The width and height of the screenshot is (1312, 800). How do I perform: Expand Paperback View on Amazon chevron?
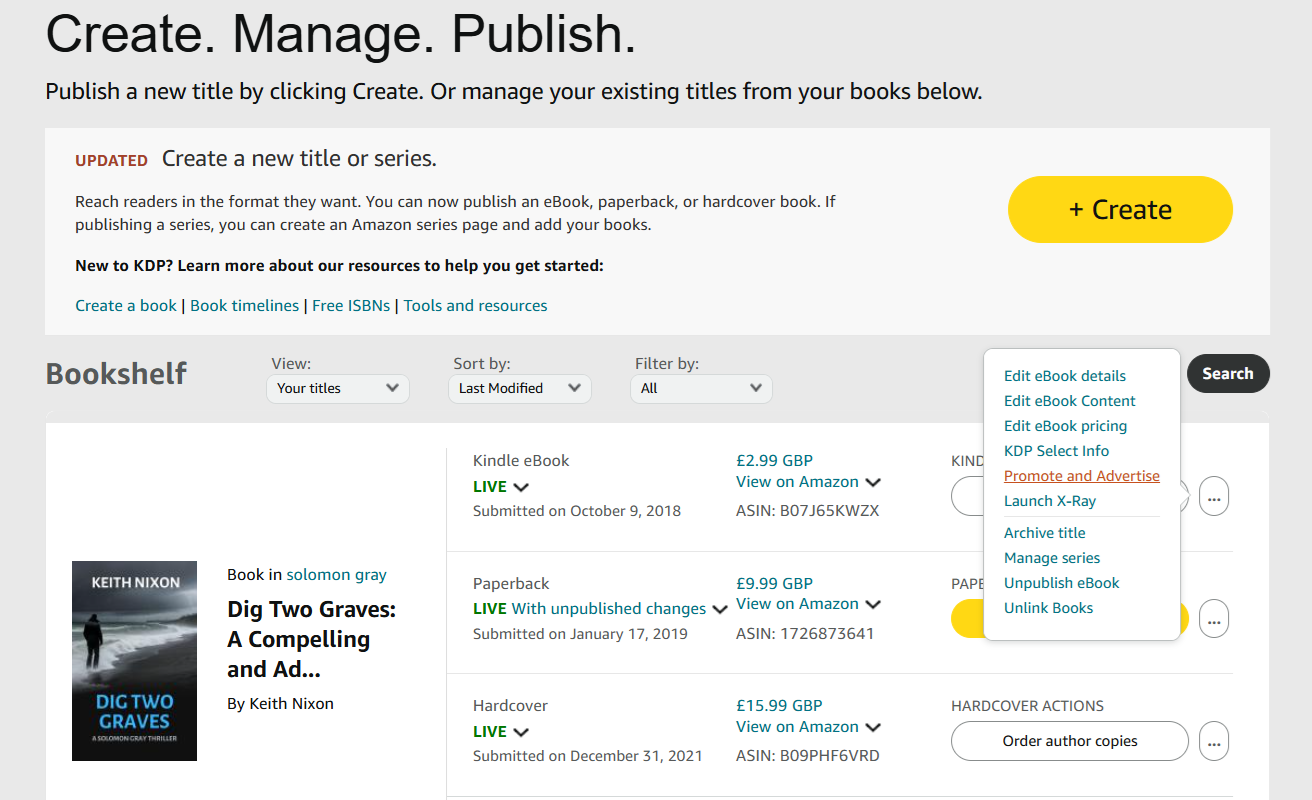click(x=873, y=604)
